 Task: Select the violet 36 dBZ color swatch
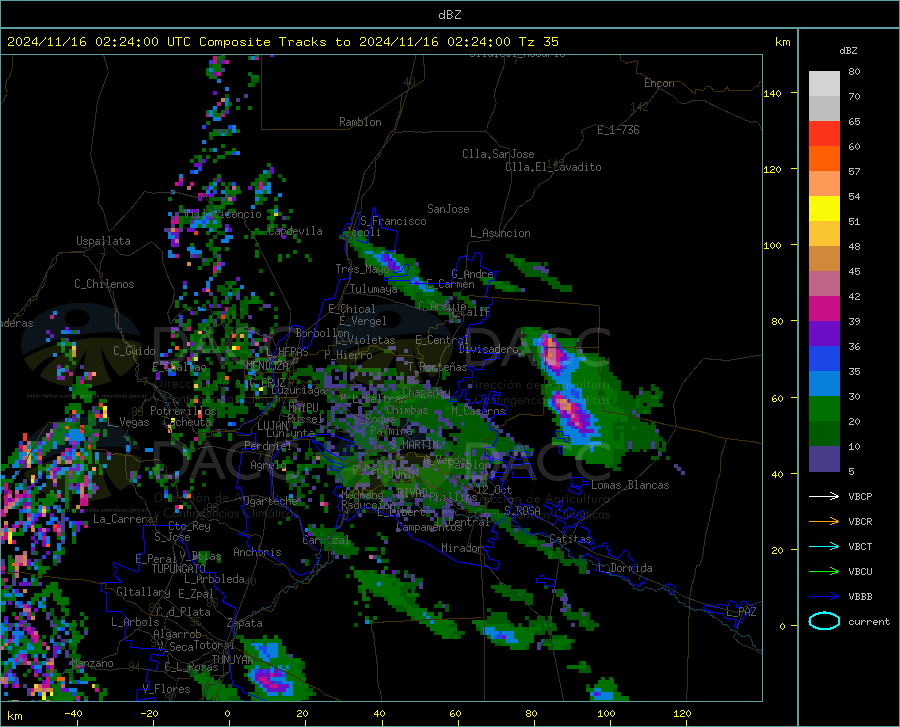pos(824,334)
